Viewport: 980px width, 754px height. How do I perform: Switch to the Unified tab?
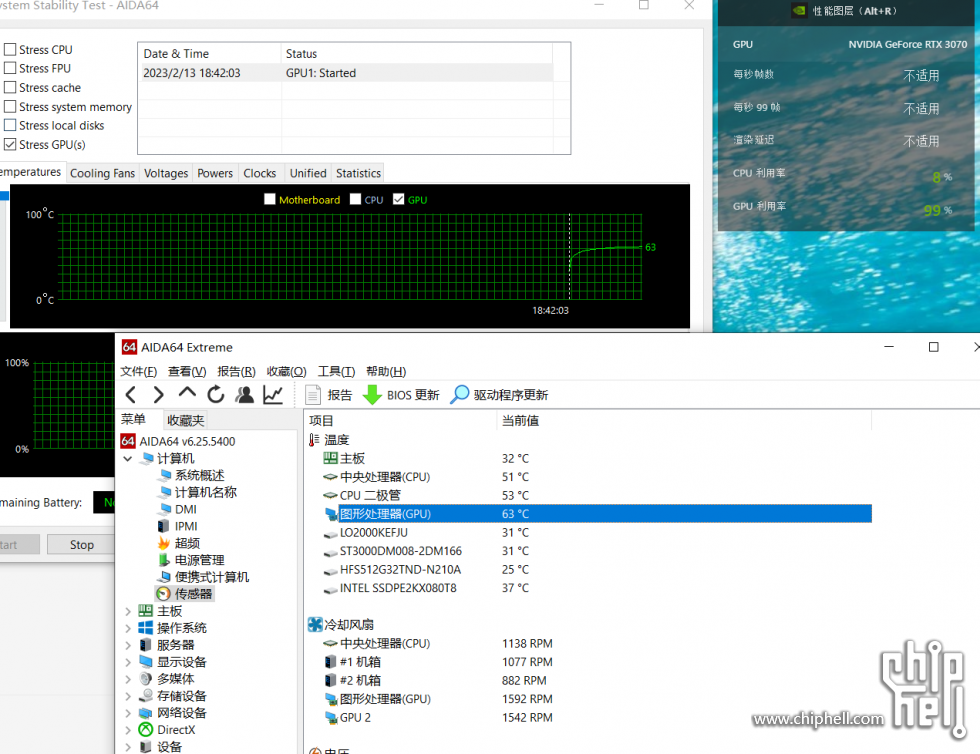(308, 173)
